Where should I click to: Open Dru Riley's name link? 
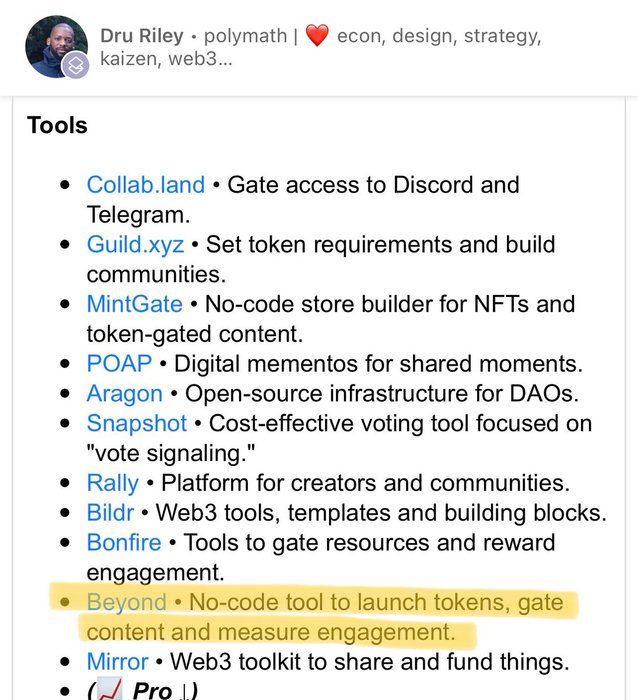142,36
